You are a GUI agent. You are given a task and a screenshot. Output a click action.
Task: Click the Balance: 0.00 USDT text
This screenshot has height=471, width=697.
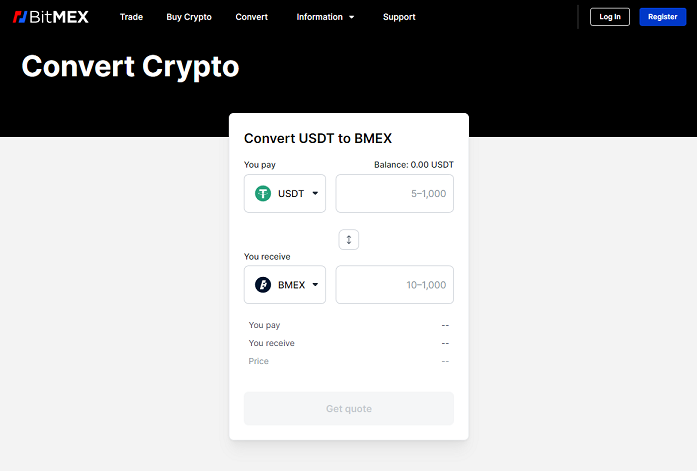pyautogui.click(x=414, y=165)
